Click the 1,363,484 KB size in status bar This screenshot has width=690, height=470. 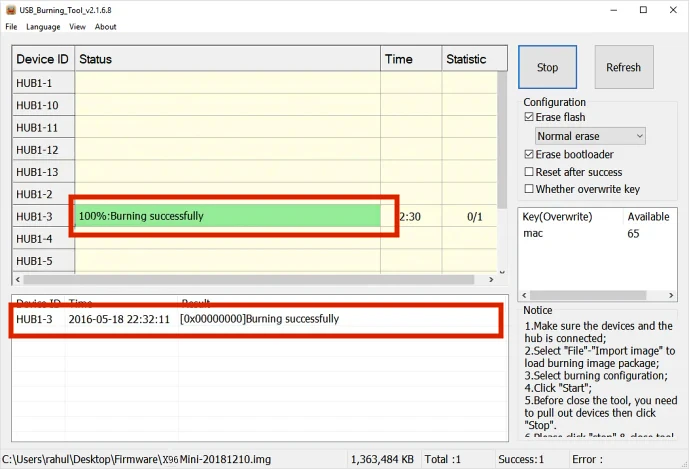pos(382,459)
